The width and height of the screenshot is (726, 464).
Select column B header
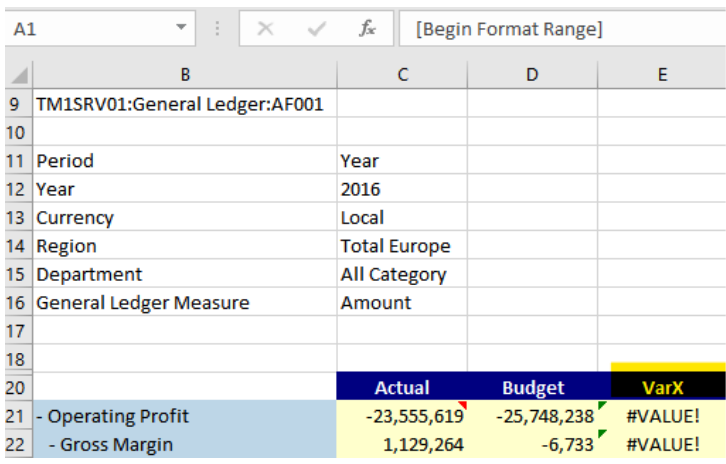point(185,75)
